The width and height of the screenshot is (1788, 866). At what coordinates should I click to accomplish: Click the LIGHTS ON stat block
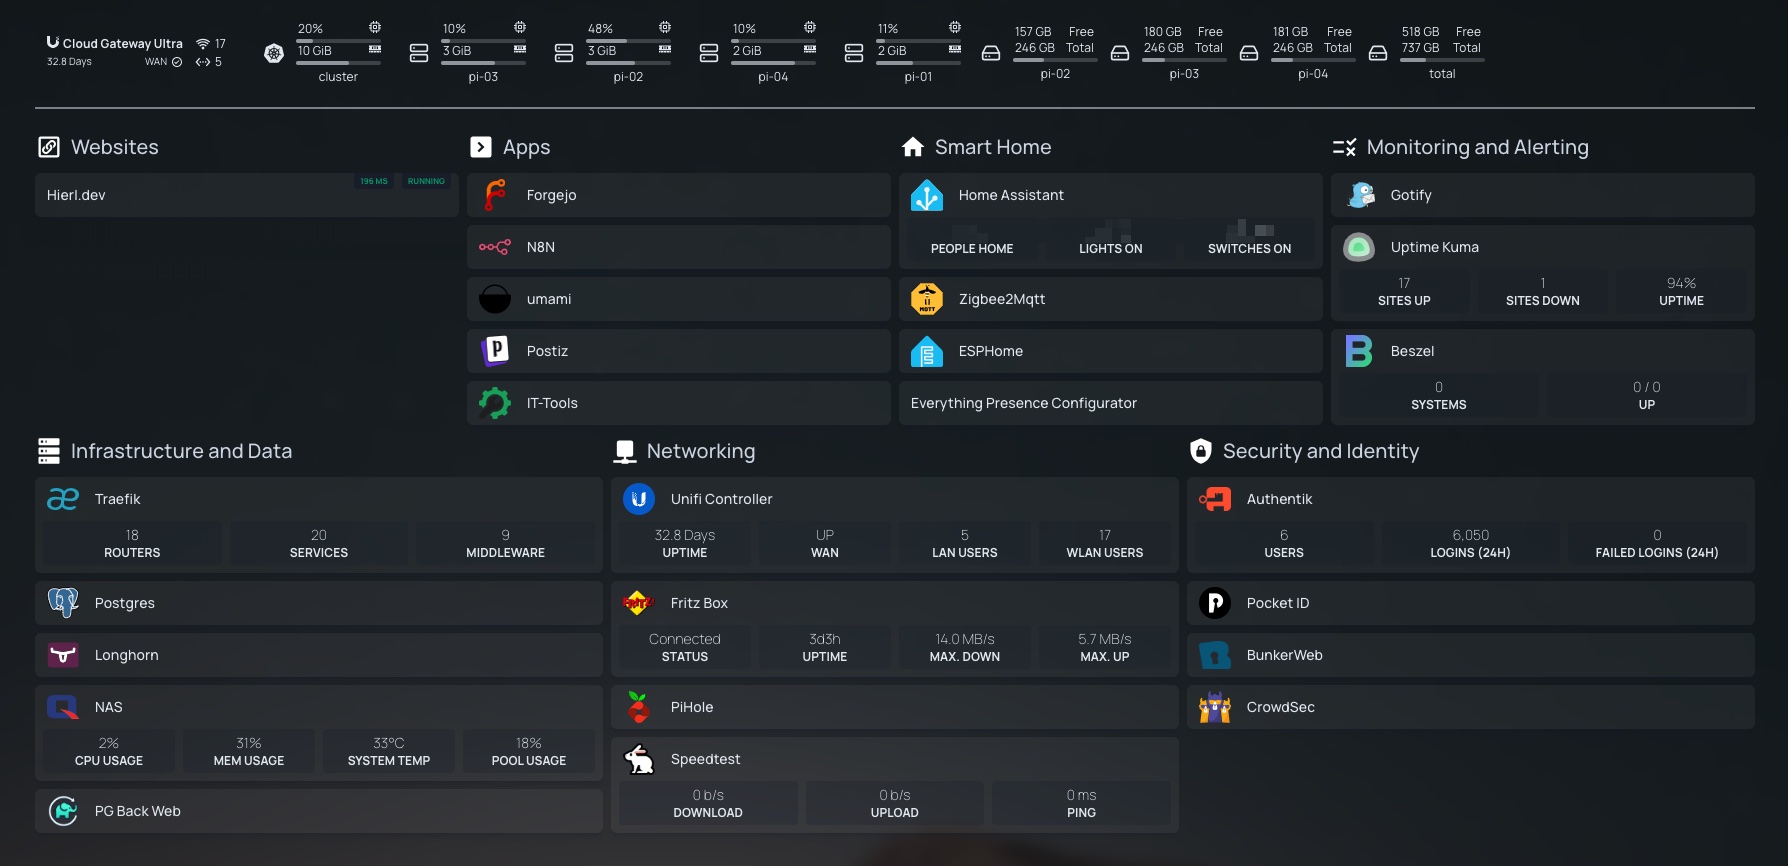point(1111,240)
